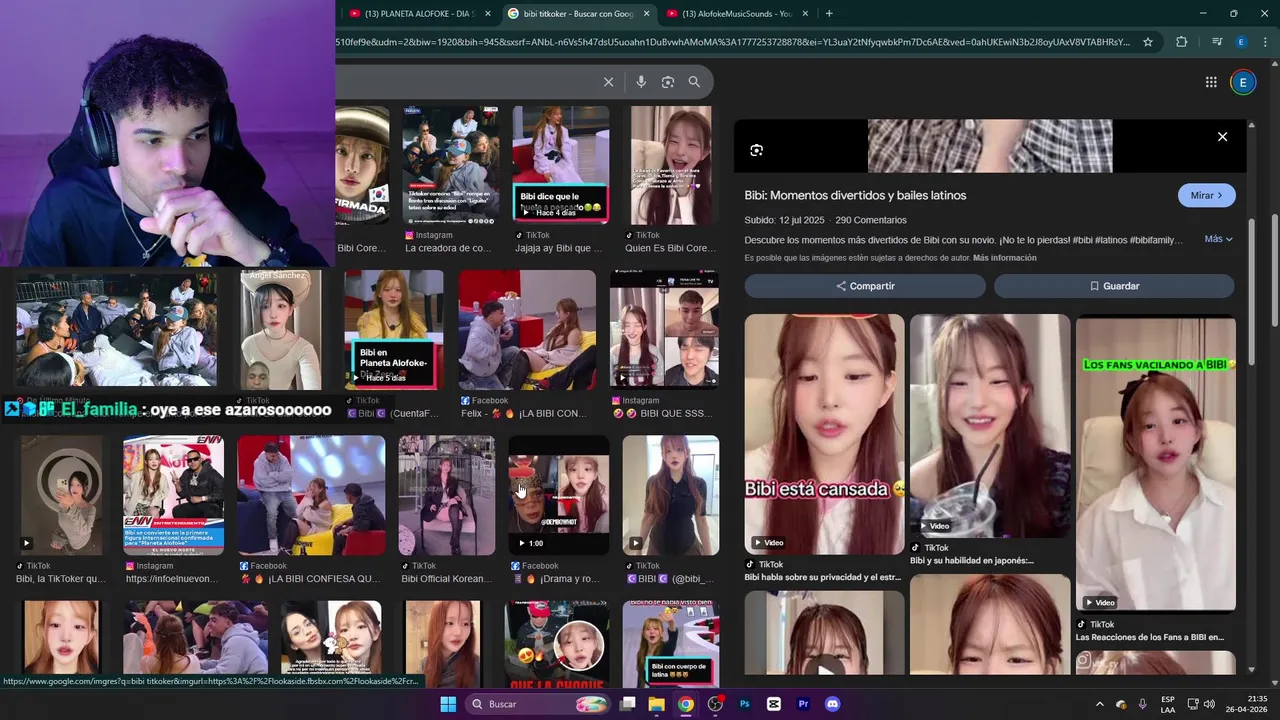Open File Explorer from the taskbar

[657, 704]
